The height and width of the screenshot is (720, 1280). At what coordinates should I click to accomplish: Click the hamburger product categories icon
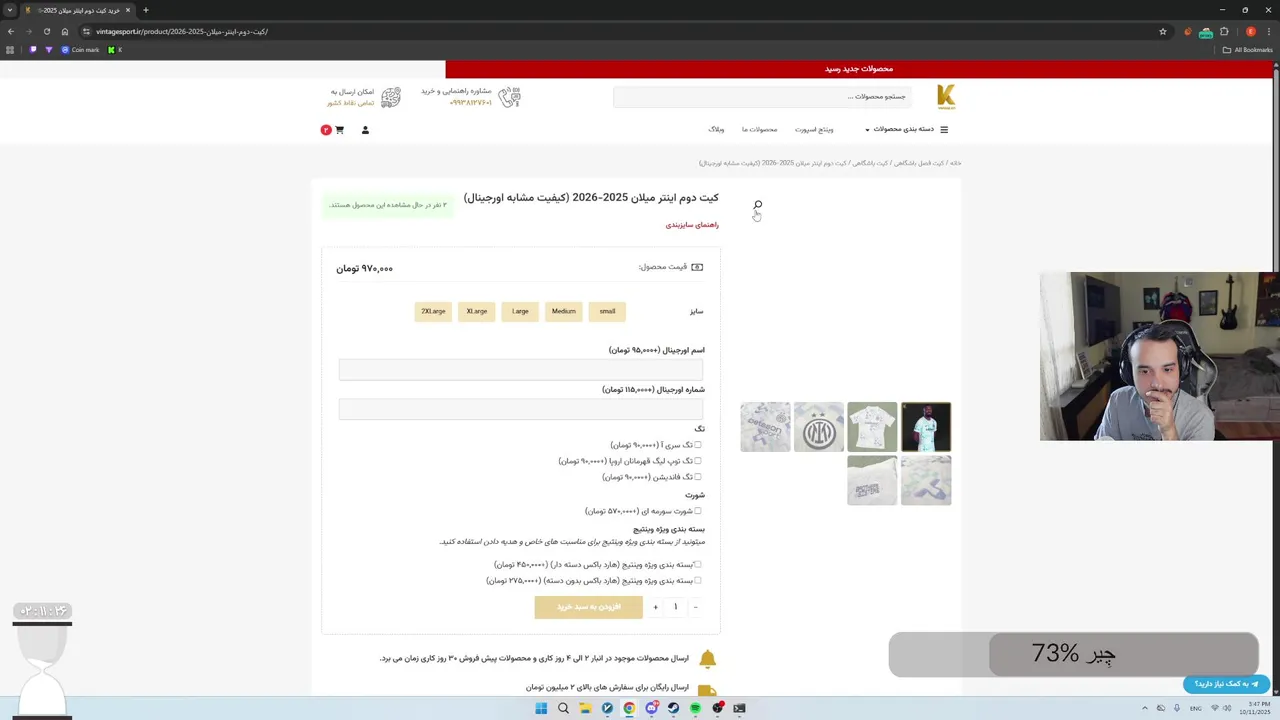click(x=944, y=129)
